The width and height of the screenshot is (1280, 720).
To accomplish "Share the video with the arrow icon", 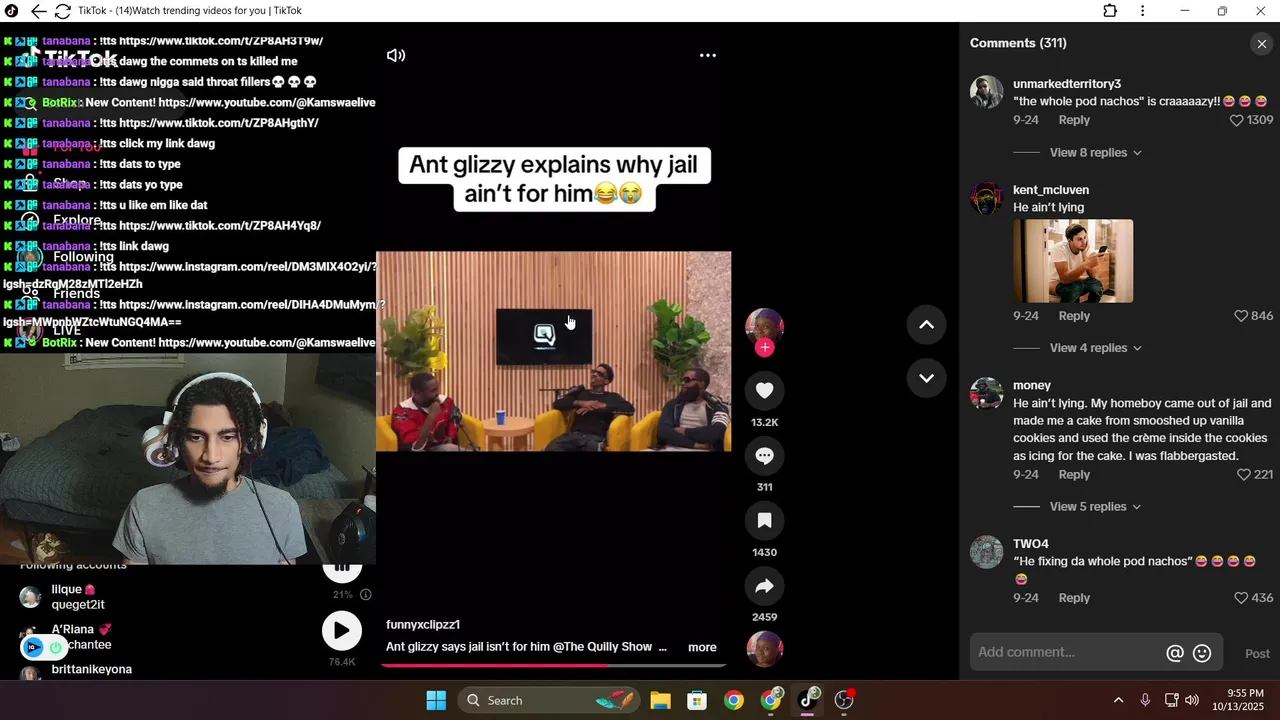I will [765, 586].
